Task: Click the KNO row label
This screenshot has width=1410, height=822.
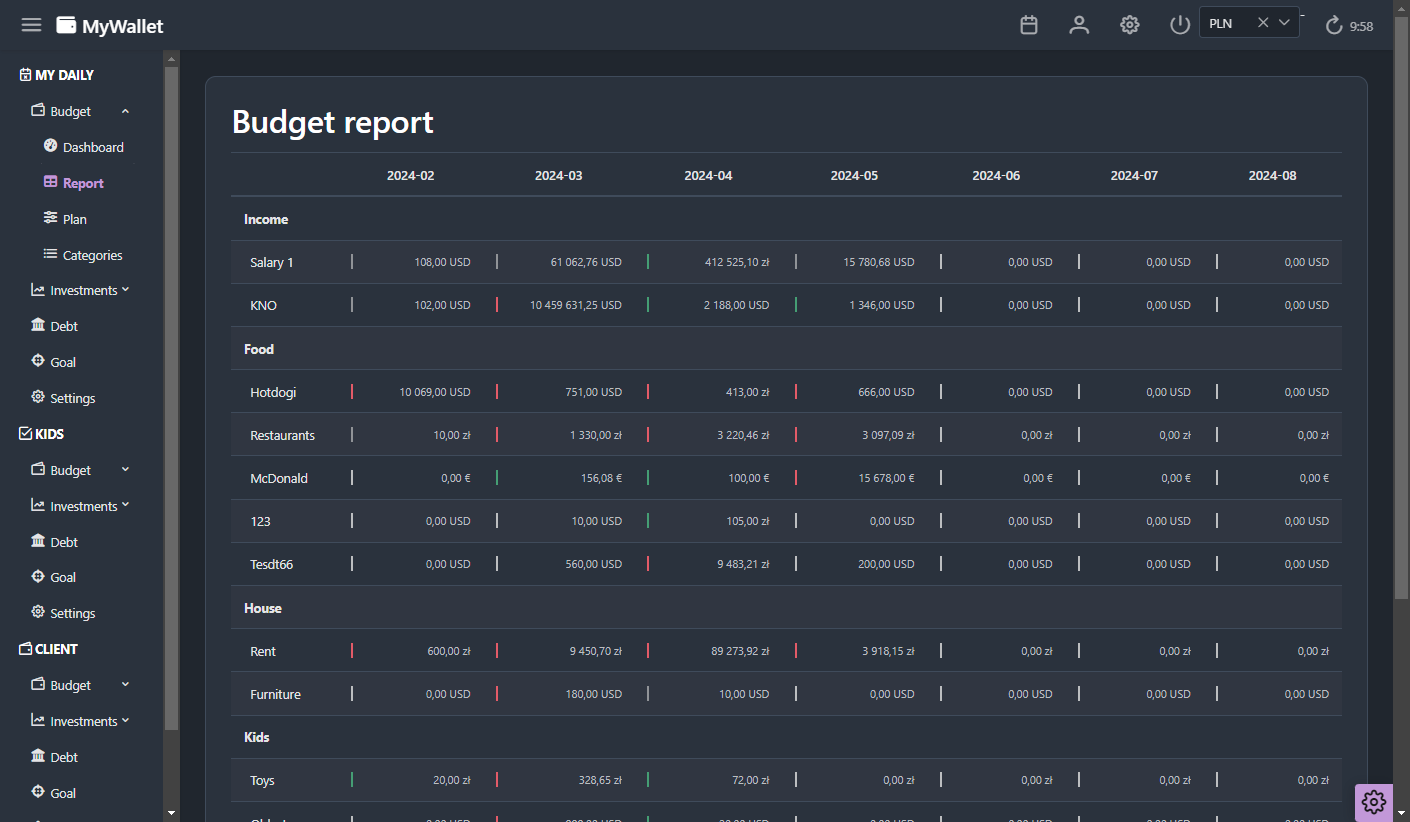Action: pos(263,305)
